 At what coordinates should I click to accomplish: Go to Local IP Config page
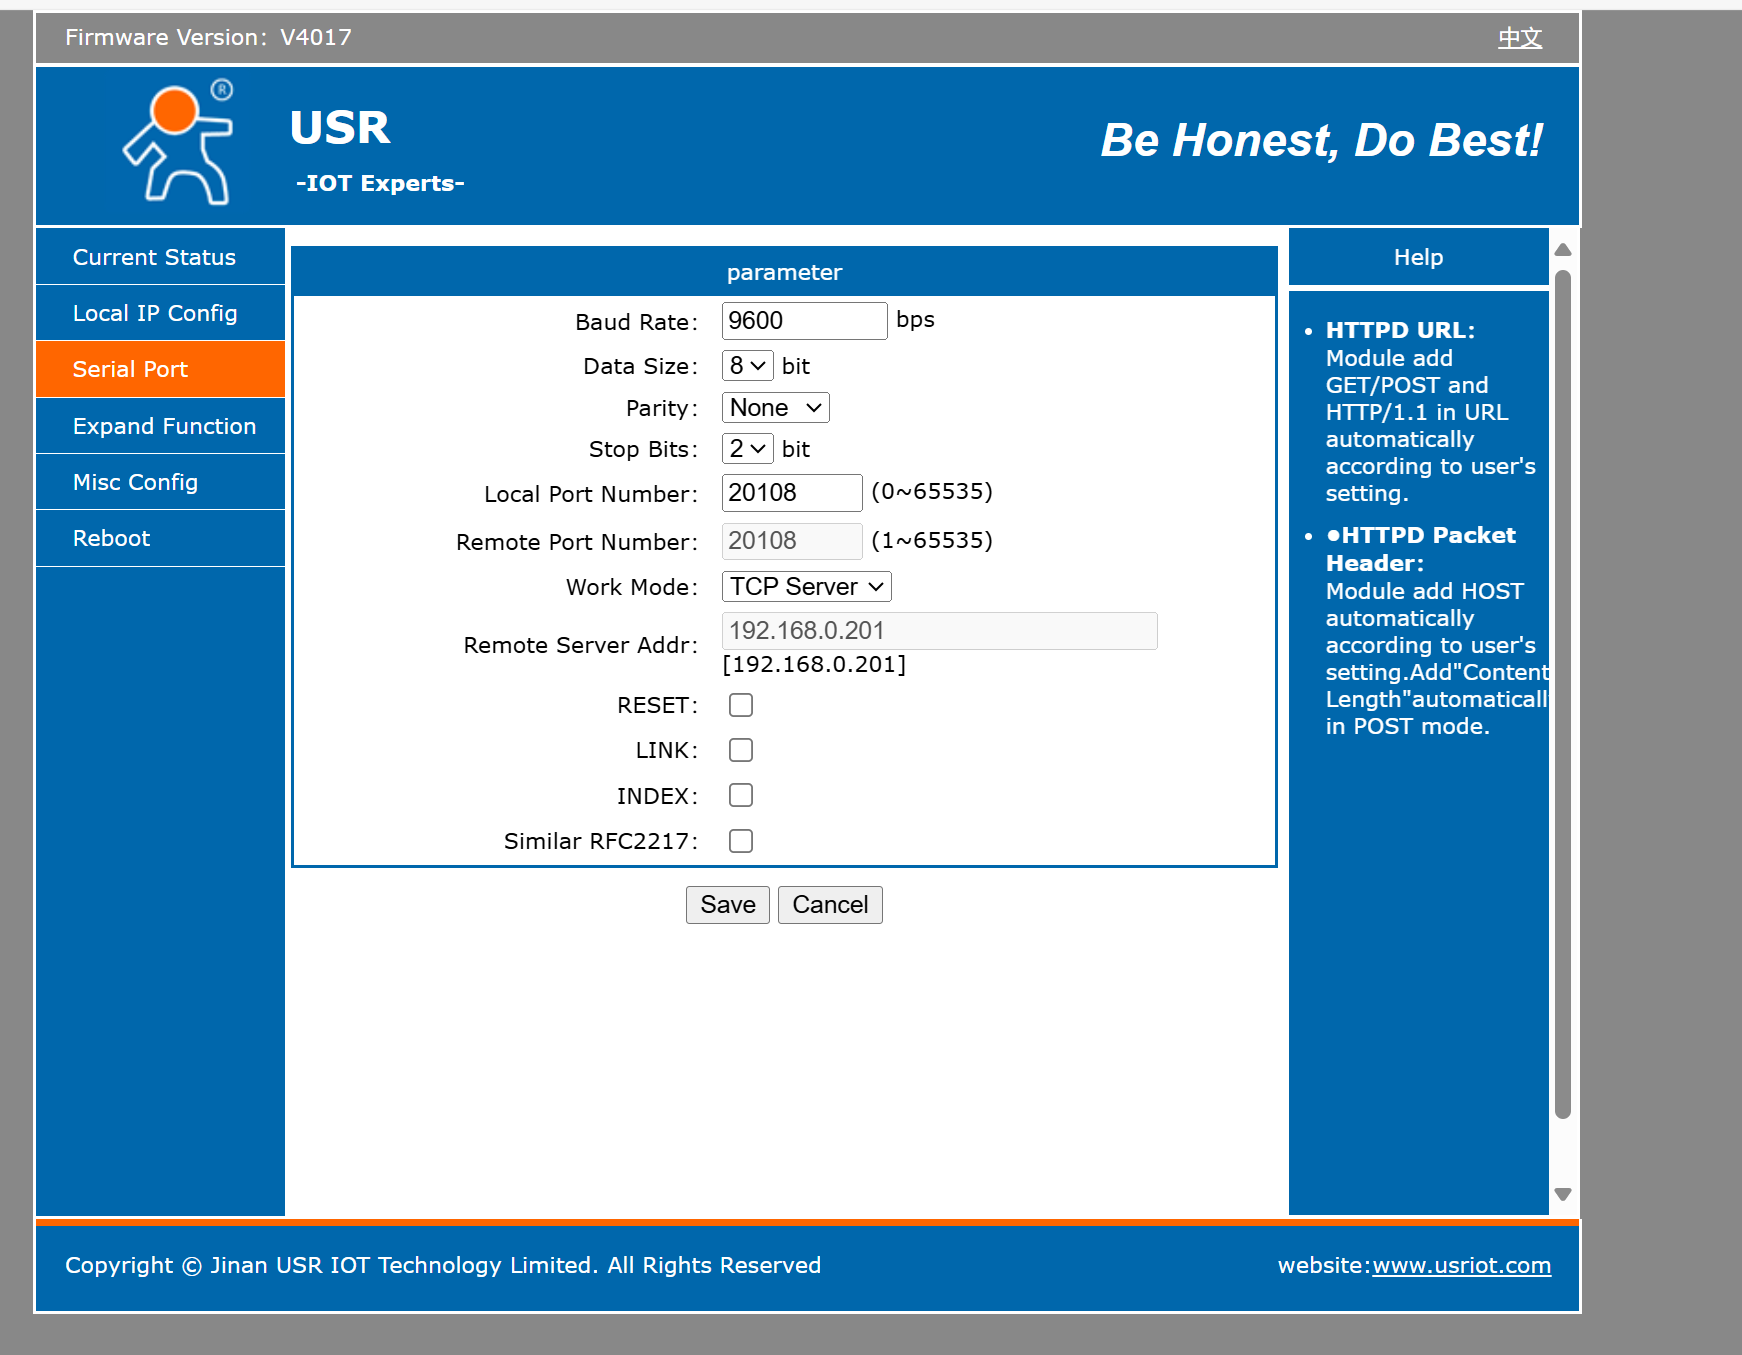155,313
